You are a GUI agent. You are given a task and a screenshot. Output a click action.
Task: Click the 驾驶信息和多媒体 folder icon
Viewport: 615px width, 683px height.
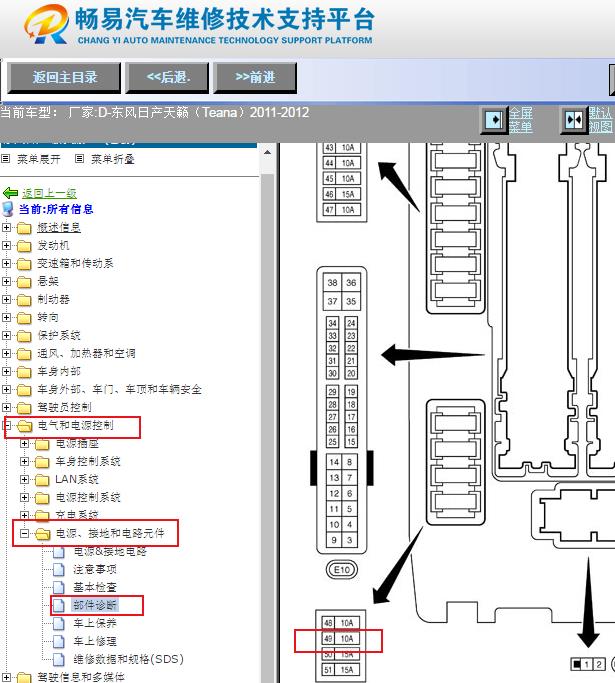(x=24, y=677)
